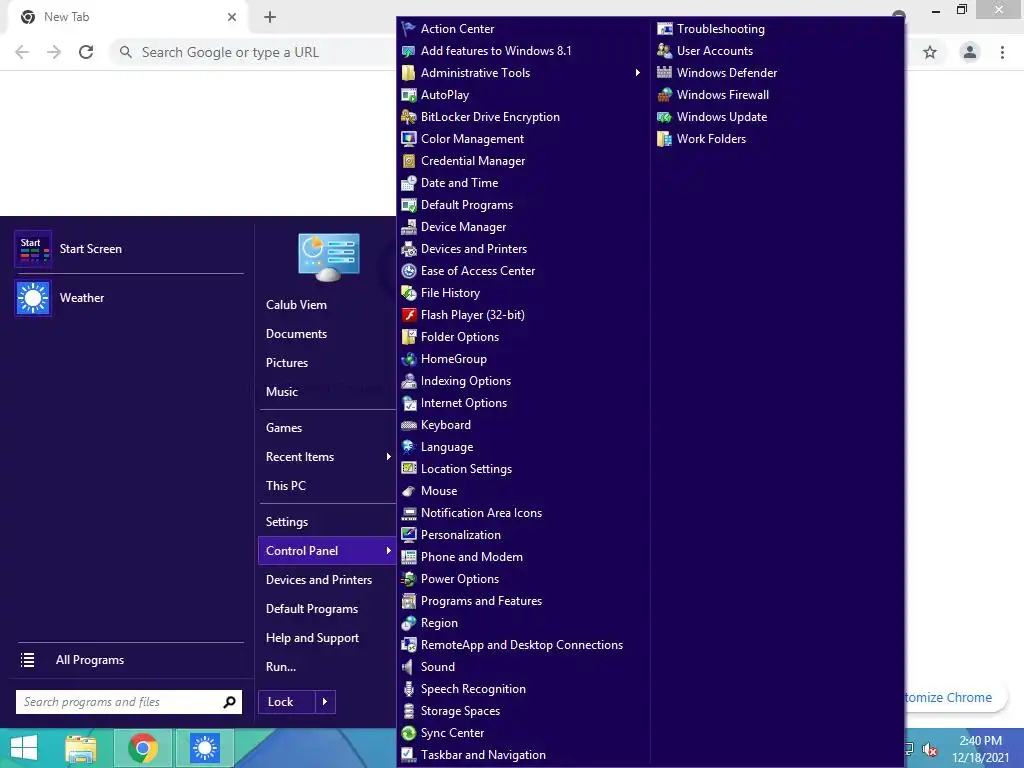Click the Windows Defender wall icon

point(664,72)
